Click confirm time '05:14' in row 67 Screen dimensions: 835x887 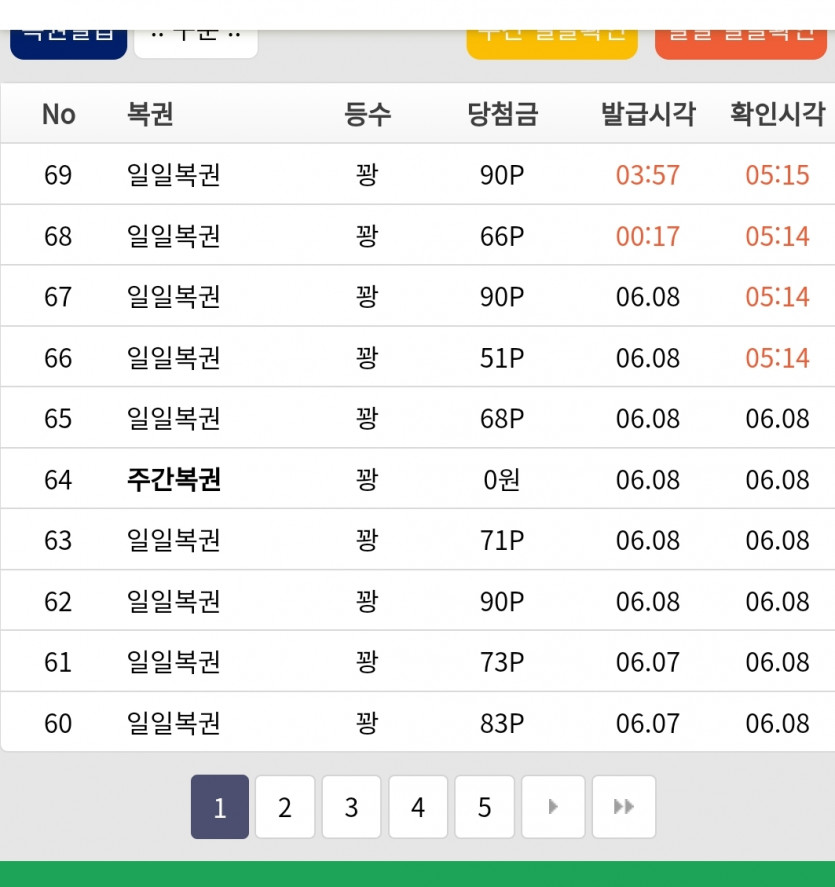777,297
